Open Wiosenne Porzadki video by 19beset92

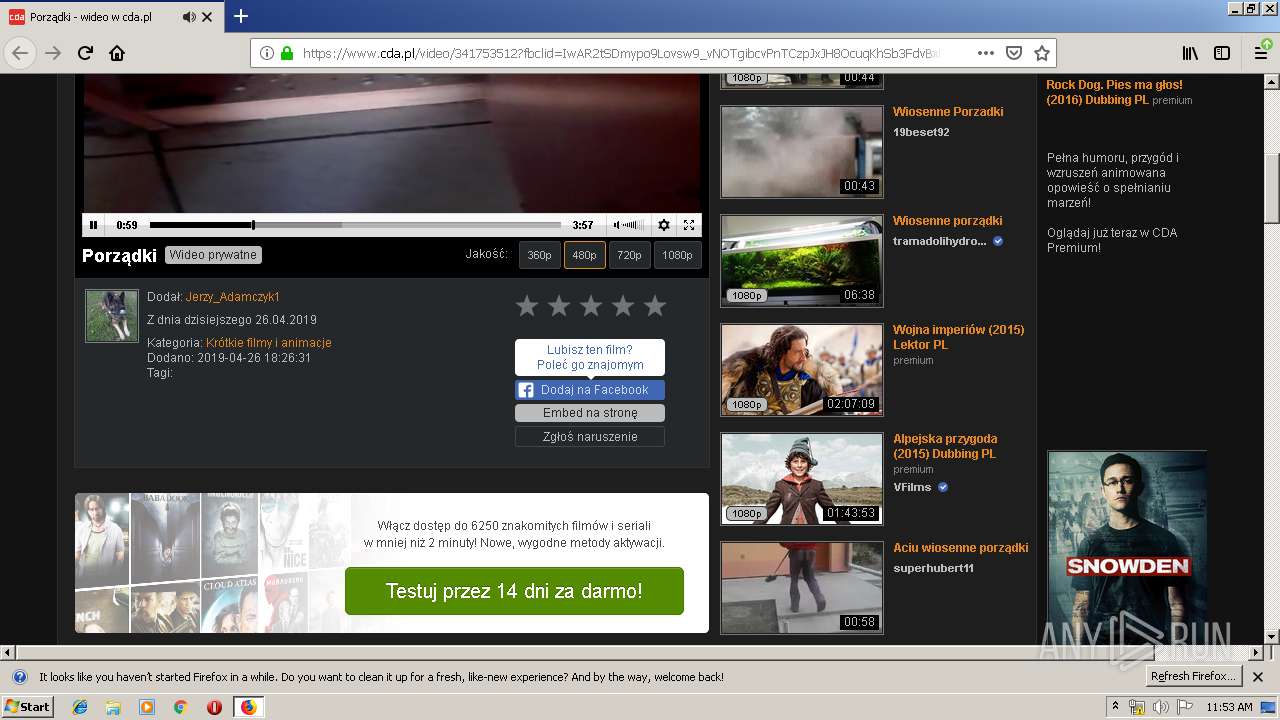click(x=948, y=112)
